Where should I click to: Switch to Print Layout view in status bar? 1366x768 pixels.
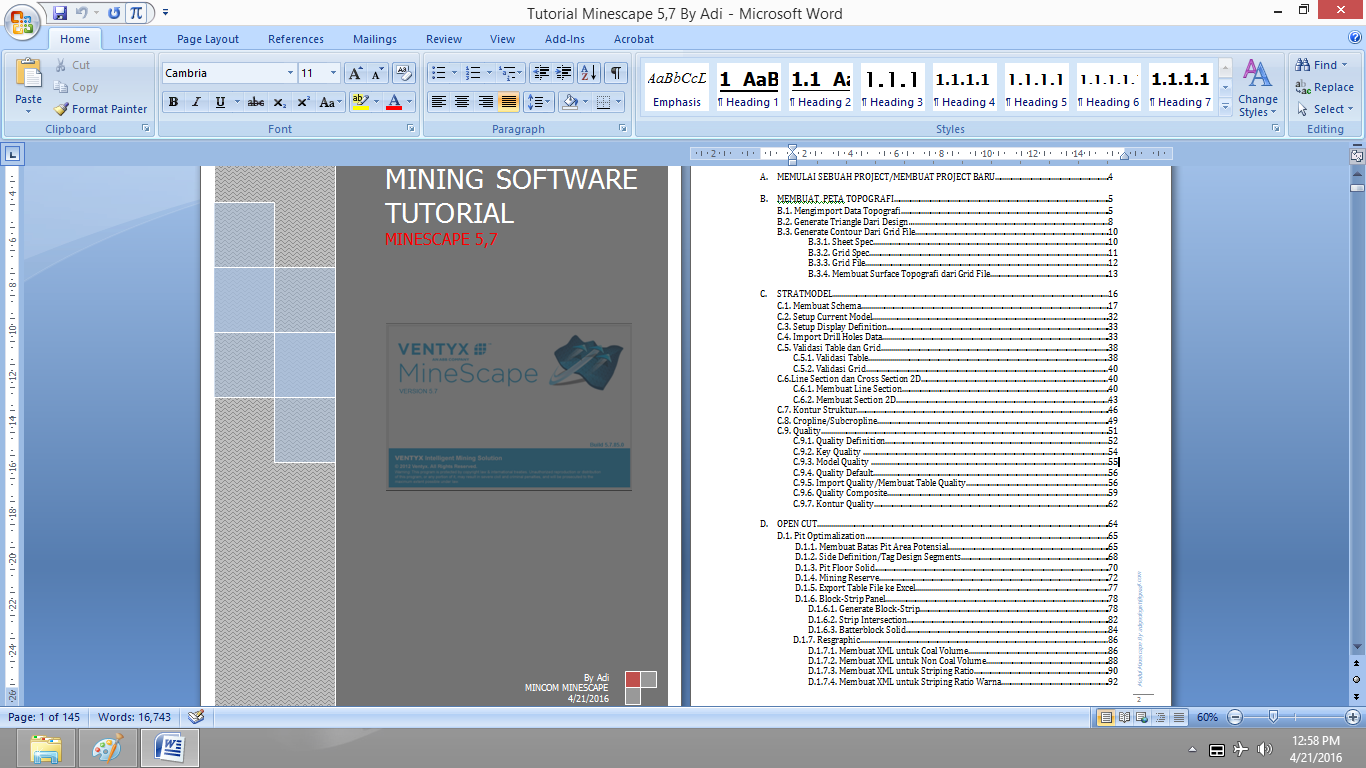[1107, 717]
